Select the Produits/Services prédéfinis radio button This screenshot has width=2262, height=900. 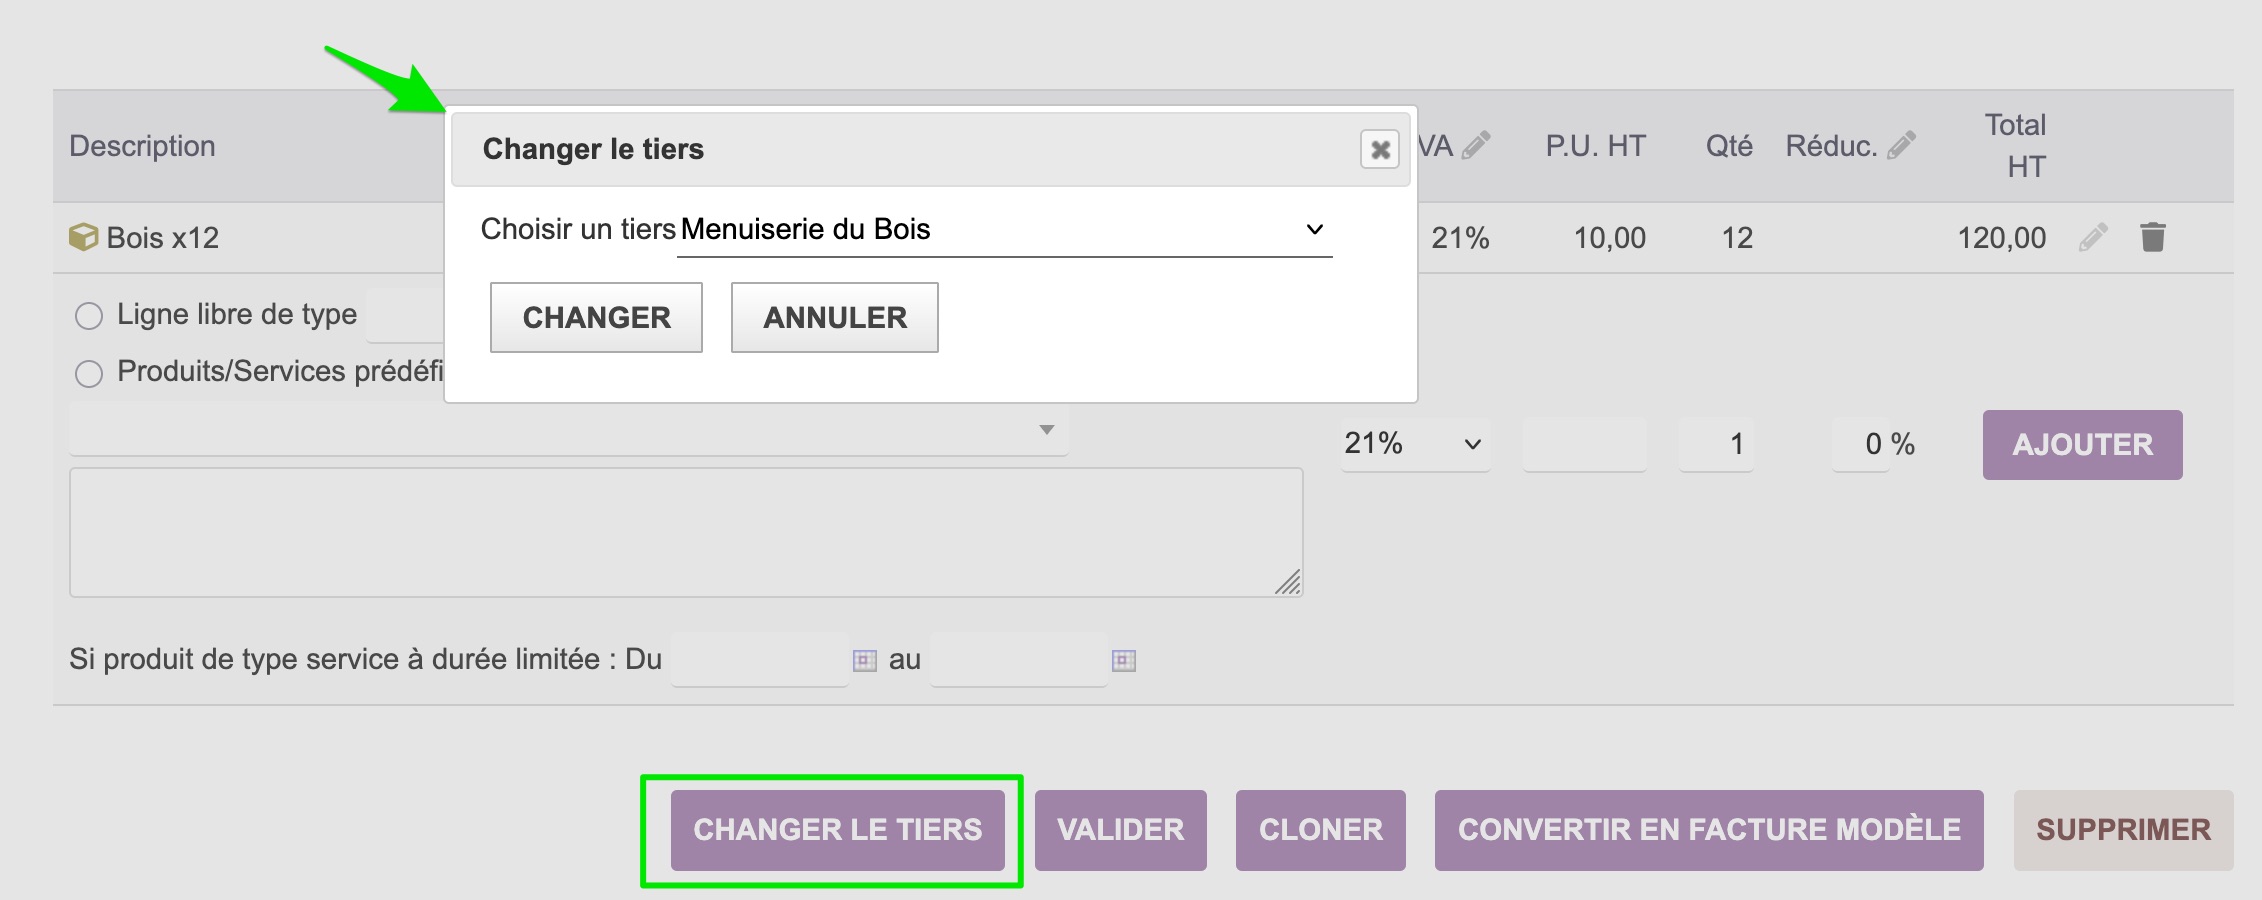[x=89, y=373]
